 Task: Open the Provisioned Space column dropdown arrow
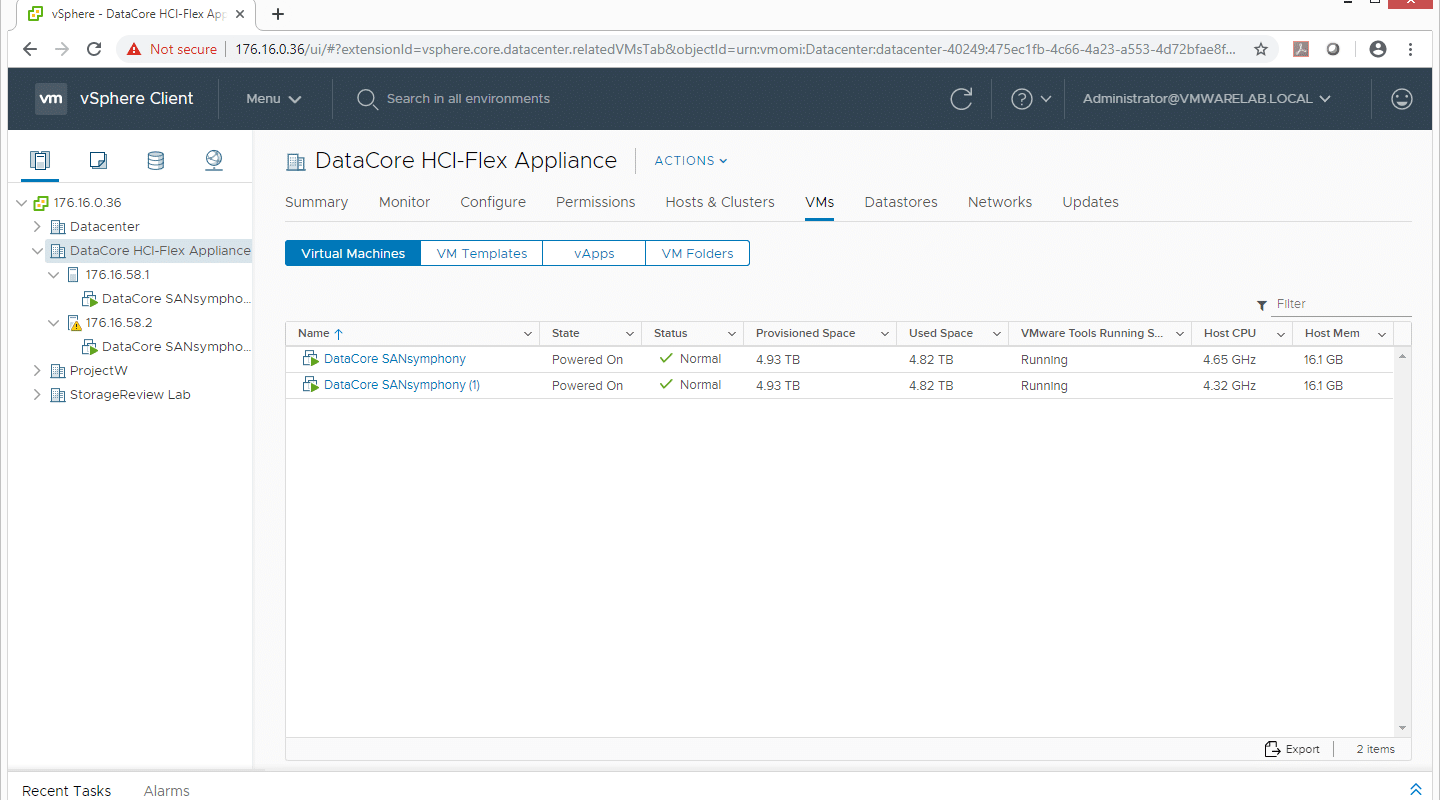[x=885, y=334]
